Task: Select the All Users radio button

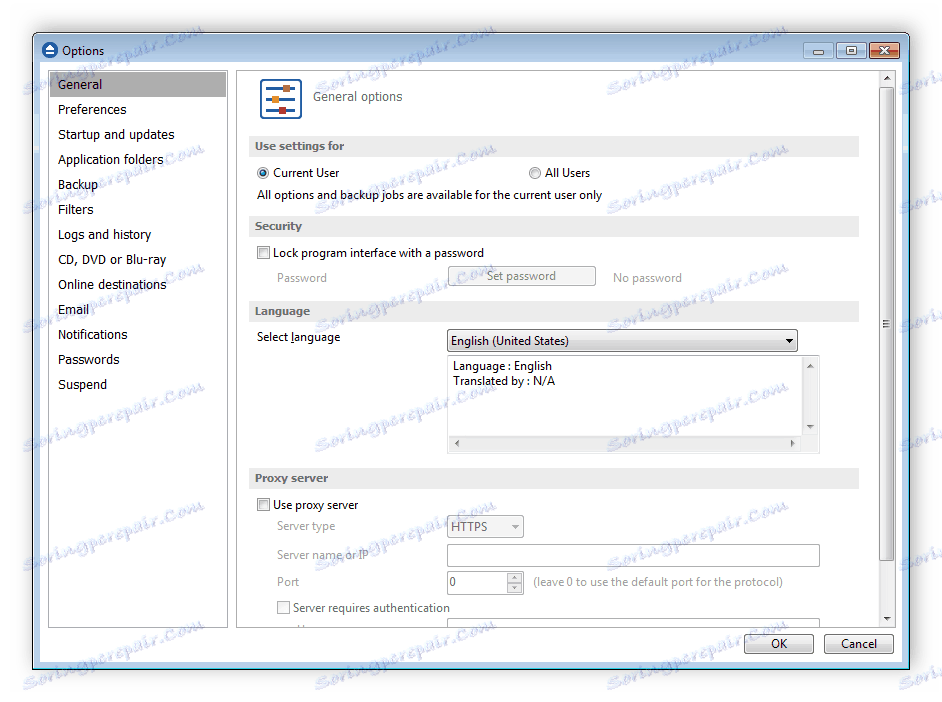Action: (535, 173)
